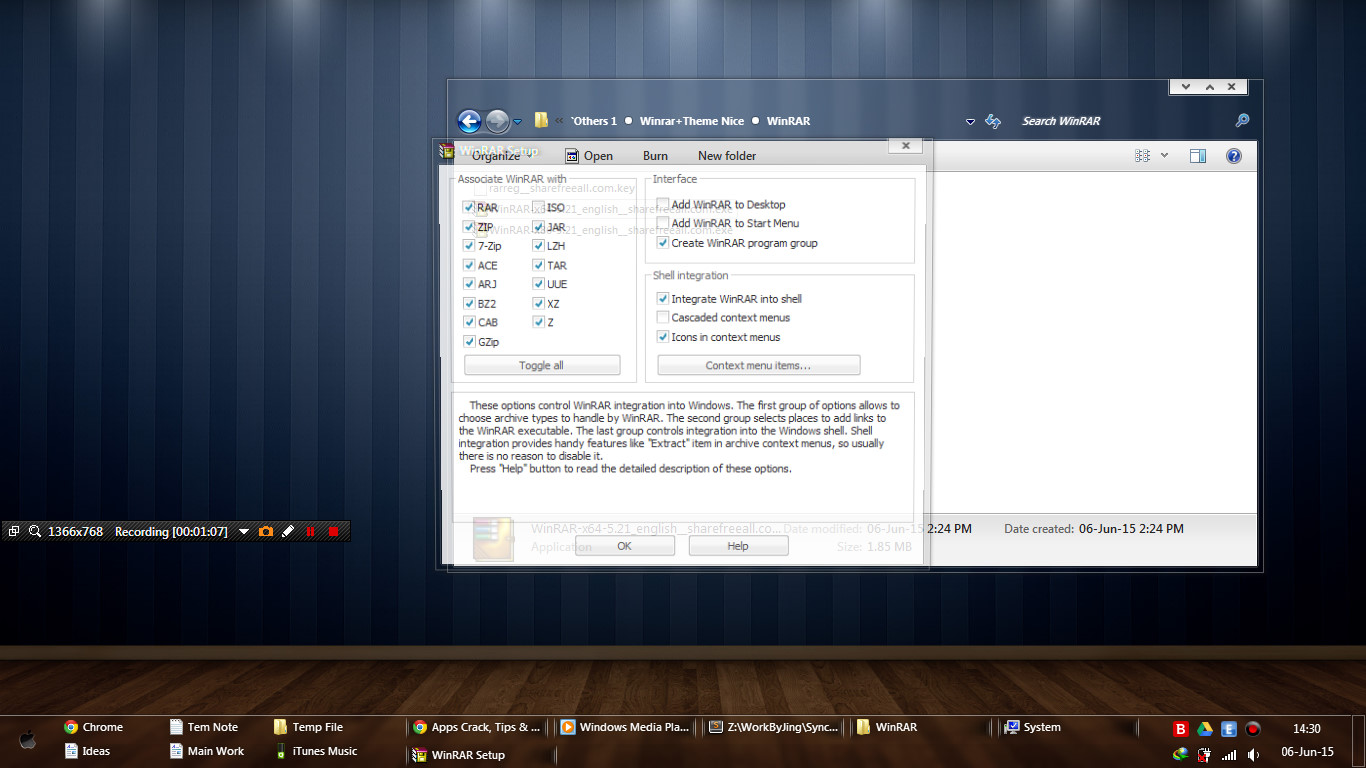Open the Tem Note taskbar shortcut

204,727
